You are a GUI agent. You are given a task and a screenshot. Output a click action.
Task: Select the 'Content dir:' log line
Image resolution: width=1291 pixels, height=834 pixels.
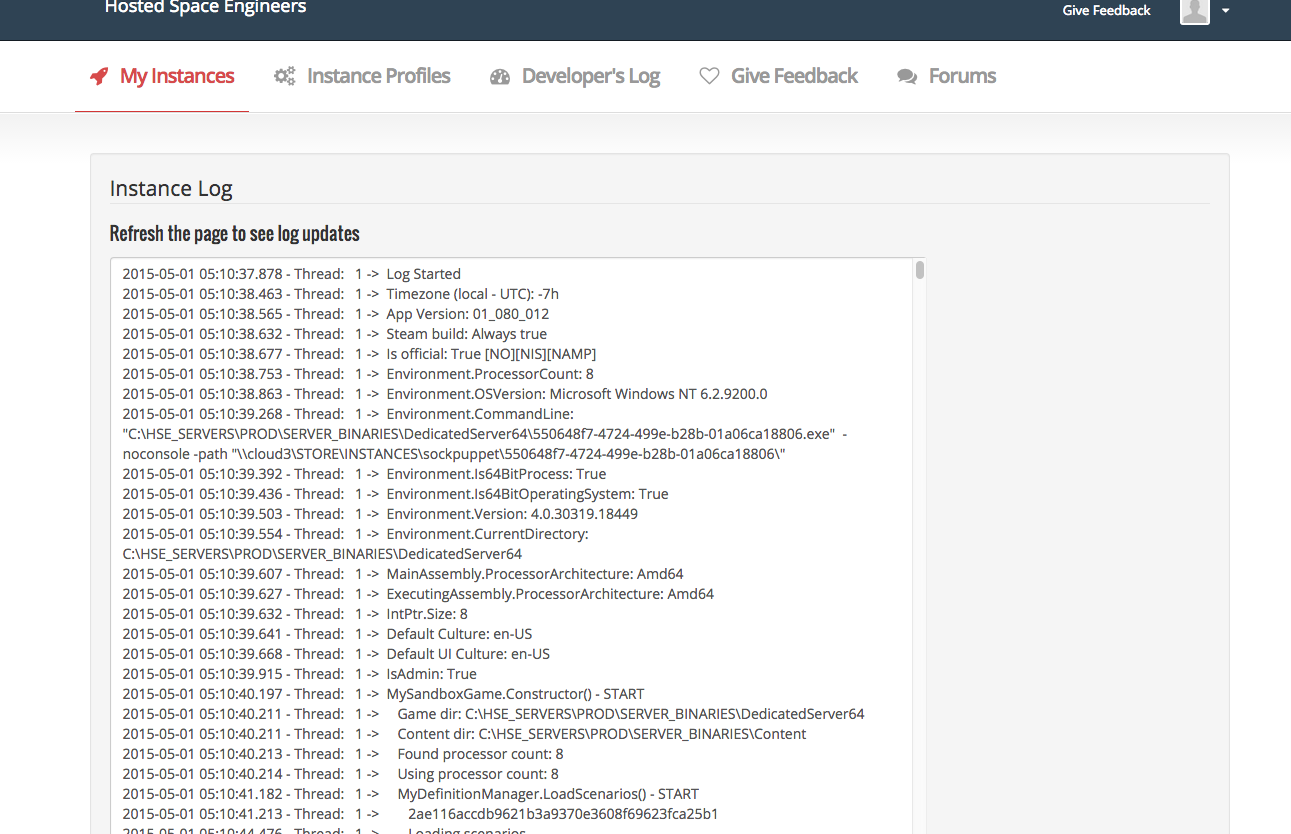coord(464,734)
